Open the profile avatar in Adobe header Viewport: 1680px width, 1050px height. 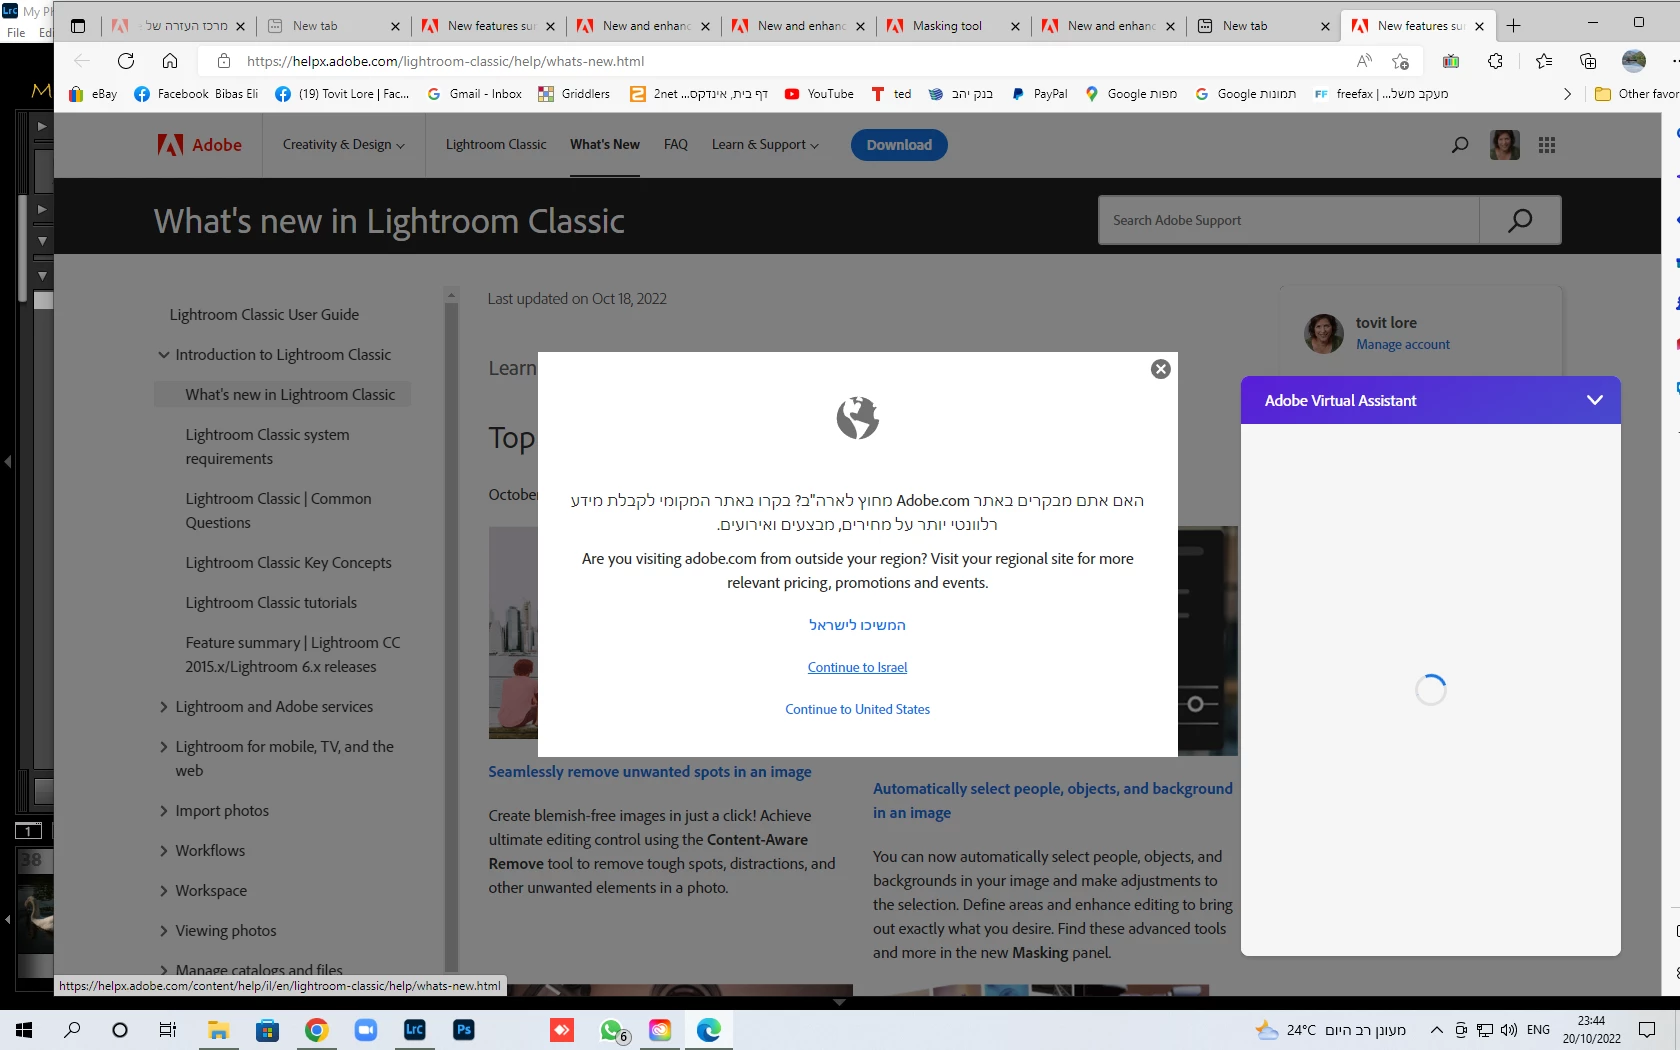[x=1504, y=145]
